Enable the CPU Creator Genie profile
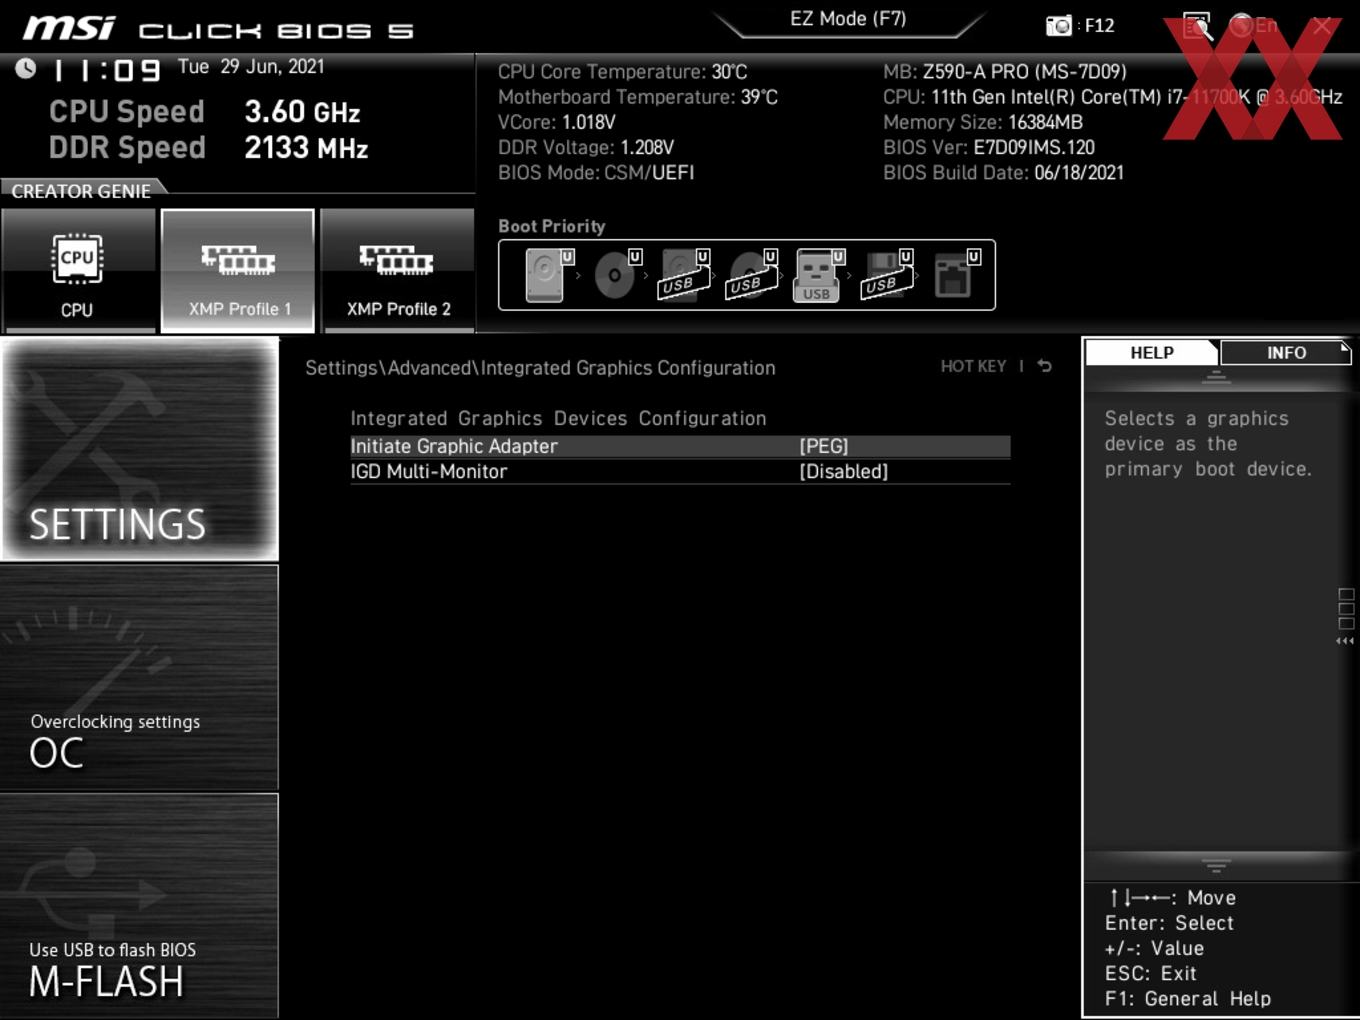The height and width of the screenshot is (1020, 1360). click(78, 270)
